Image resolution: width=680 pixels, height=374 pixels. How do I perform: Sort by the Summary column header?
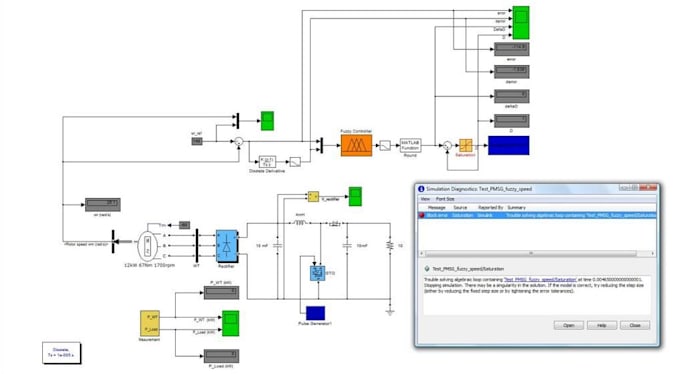(516, 207)
